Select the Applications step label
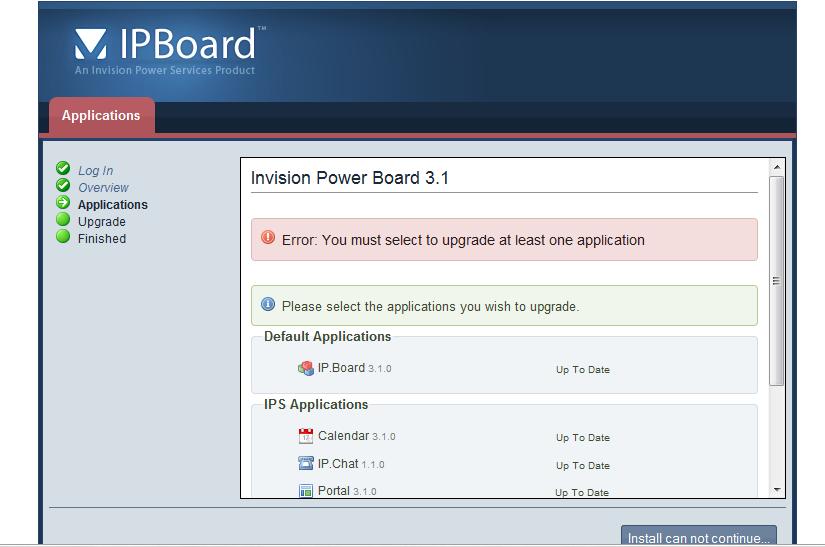Viewport: 825px width, 547px height. pos(113,205)
